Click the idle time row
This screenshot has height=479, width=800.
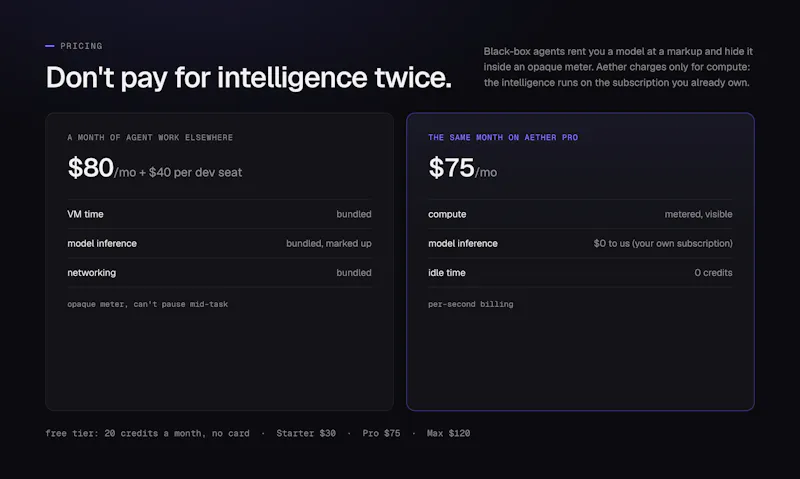[580, 273]
